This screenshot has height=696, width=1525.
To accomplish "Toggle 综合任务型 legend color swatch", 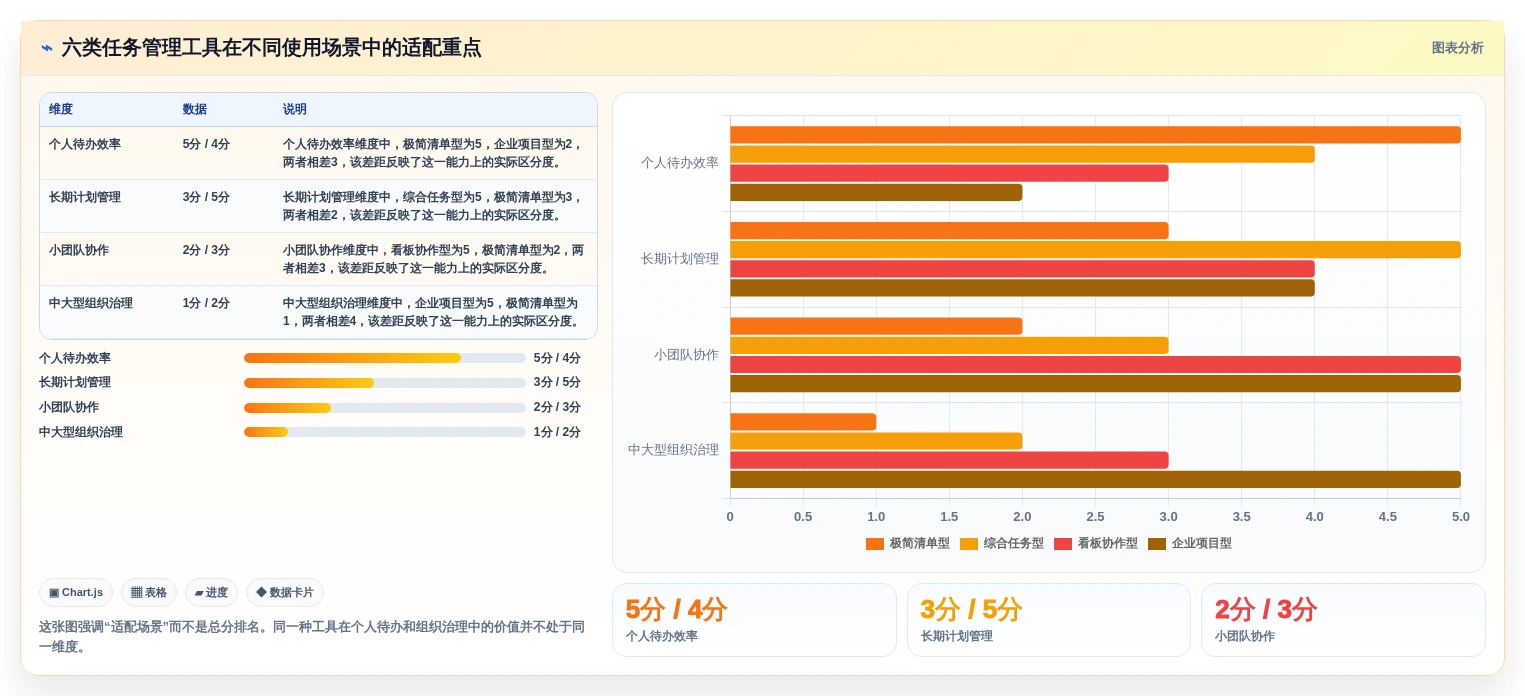I will click(x=969, y=544).
